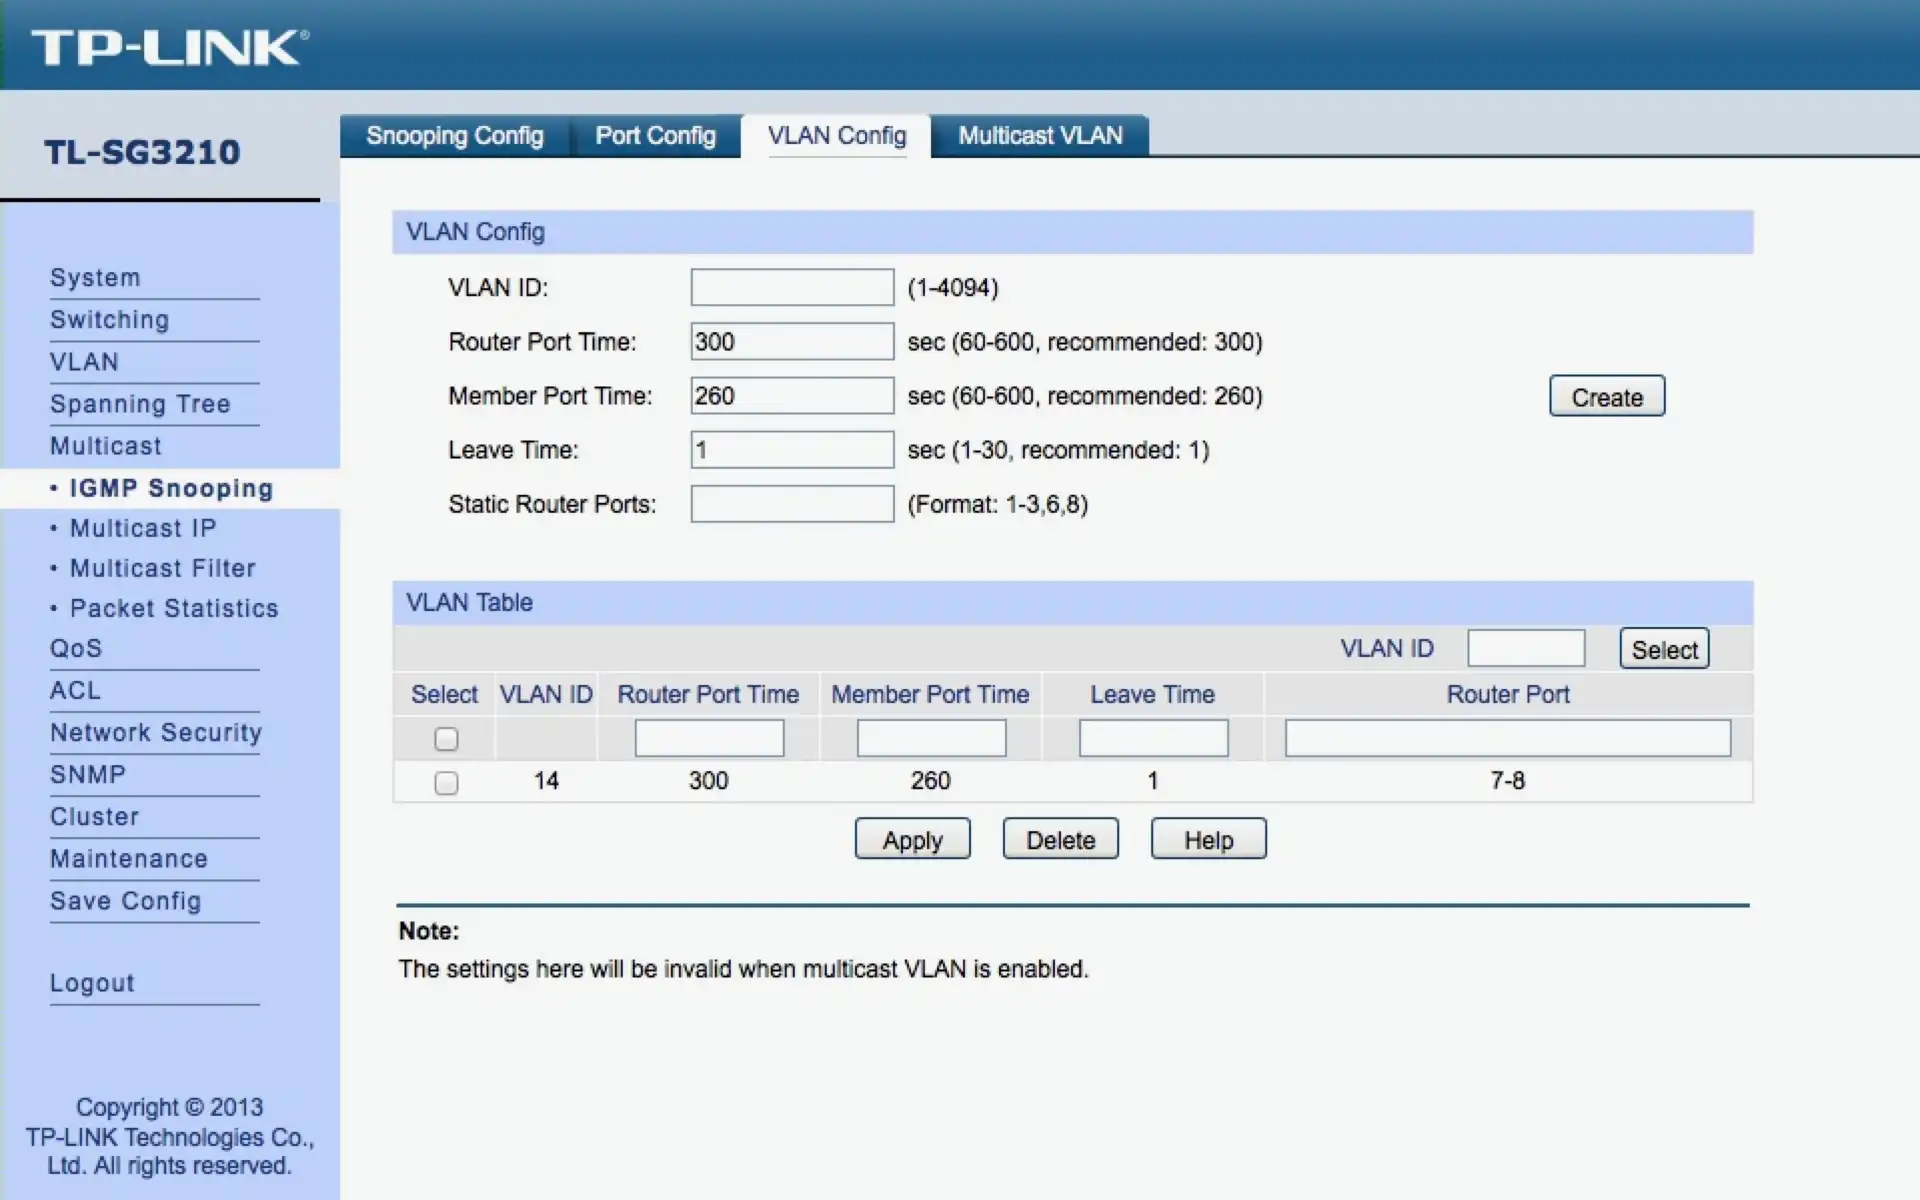Click the Apply button

[x=911, y=840]
